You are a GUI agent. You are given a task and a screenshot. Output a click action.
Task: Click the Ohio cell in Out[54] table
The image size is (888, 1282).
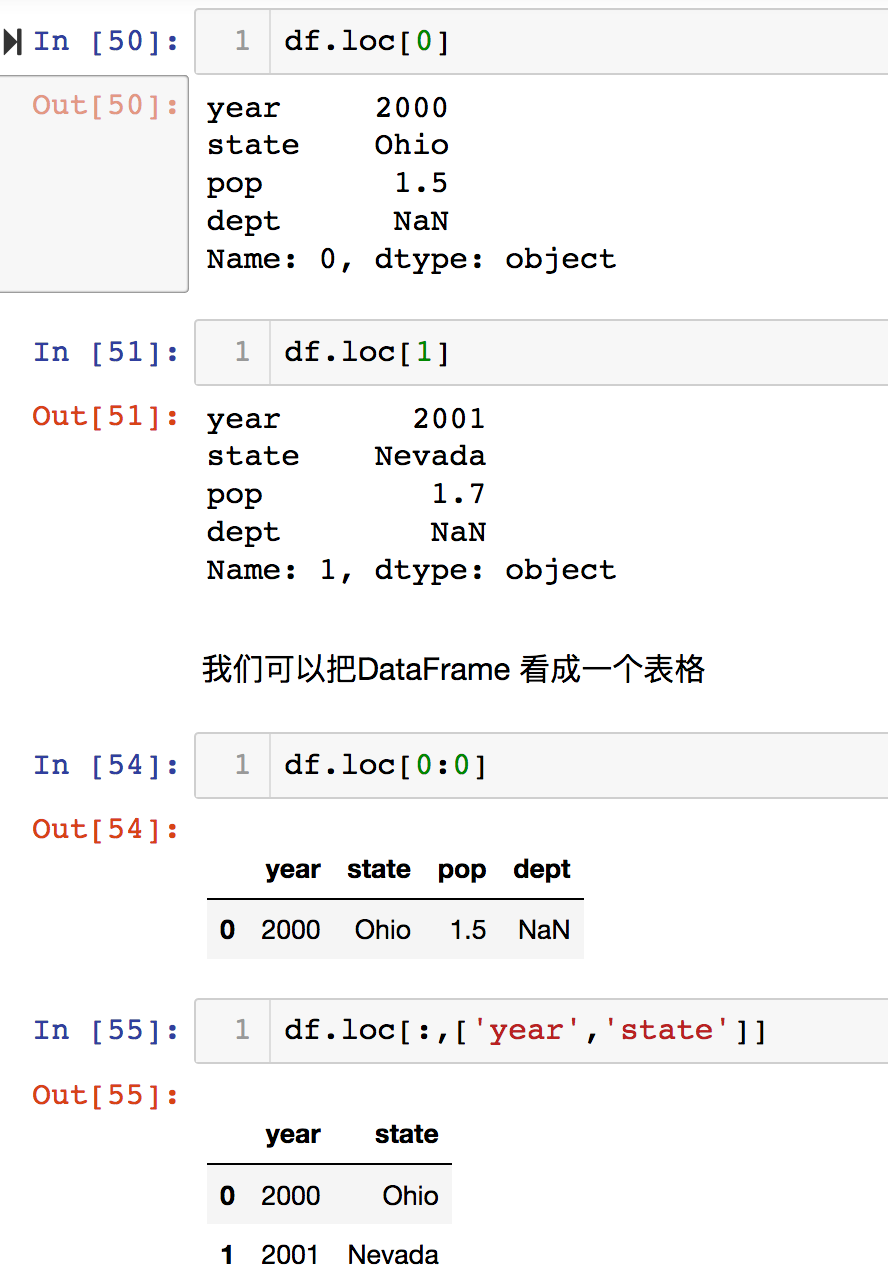pos(383,930)
